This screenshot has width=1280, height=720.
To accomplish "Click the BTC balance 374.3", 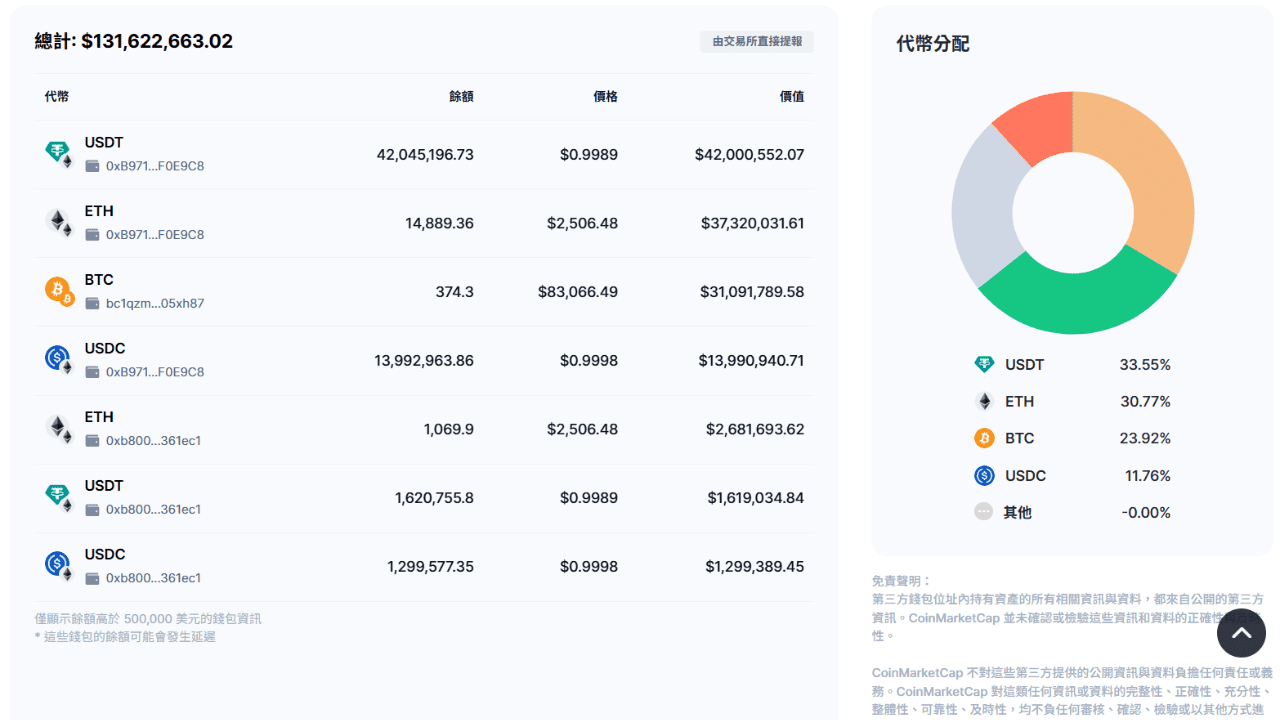I will coord(455,292).
